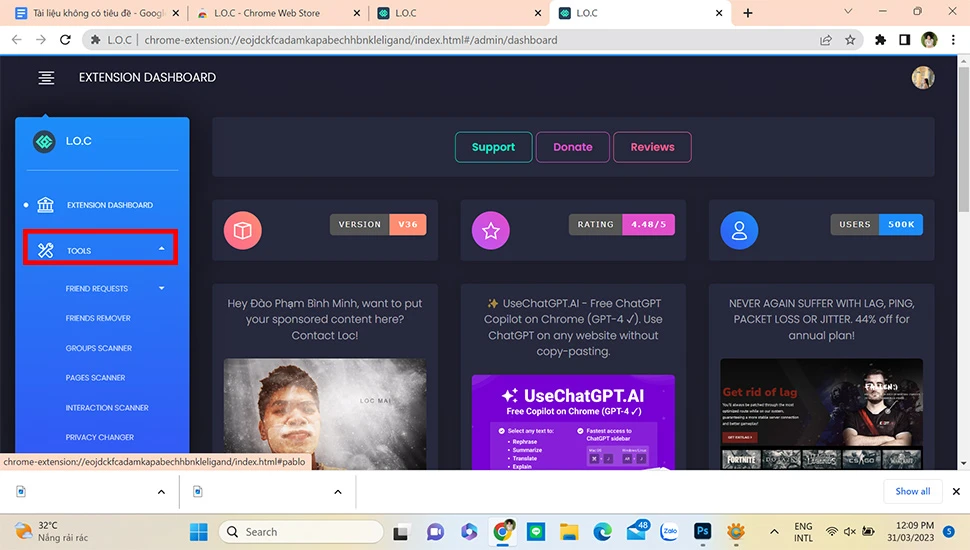The height and width of the screenshot is (550, 970).
Task: Click the Users 500K badge
Action: pos(877,224)
